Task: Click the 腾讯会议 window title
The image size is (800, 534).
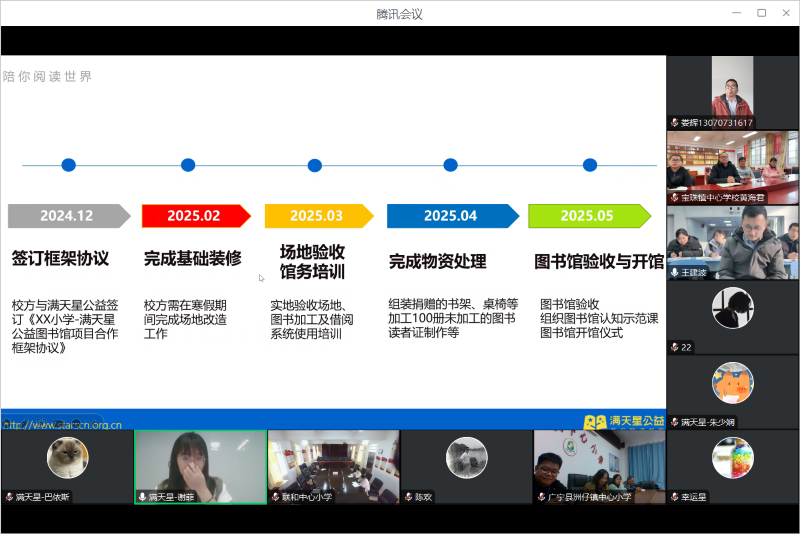Action: (399, 14)
